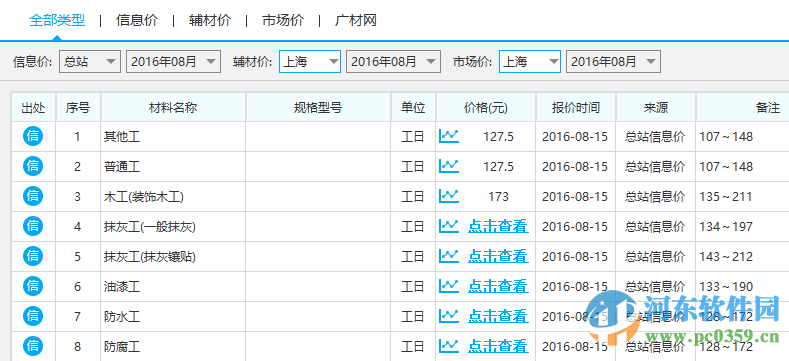Click price 127.5 in the 普通工 row
This screenshot has width=789, height=361.
click(x=498, y=167)
